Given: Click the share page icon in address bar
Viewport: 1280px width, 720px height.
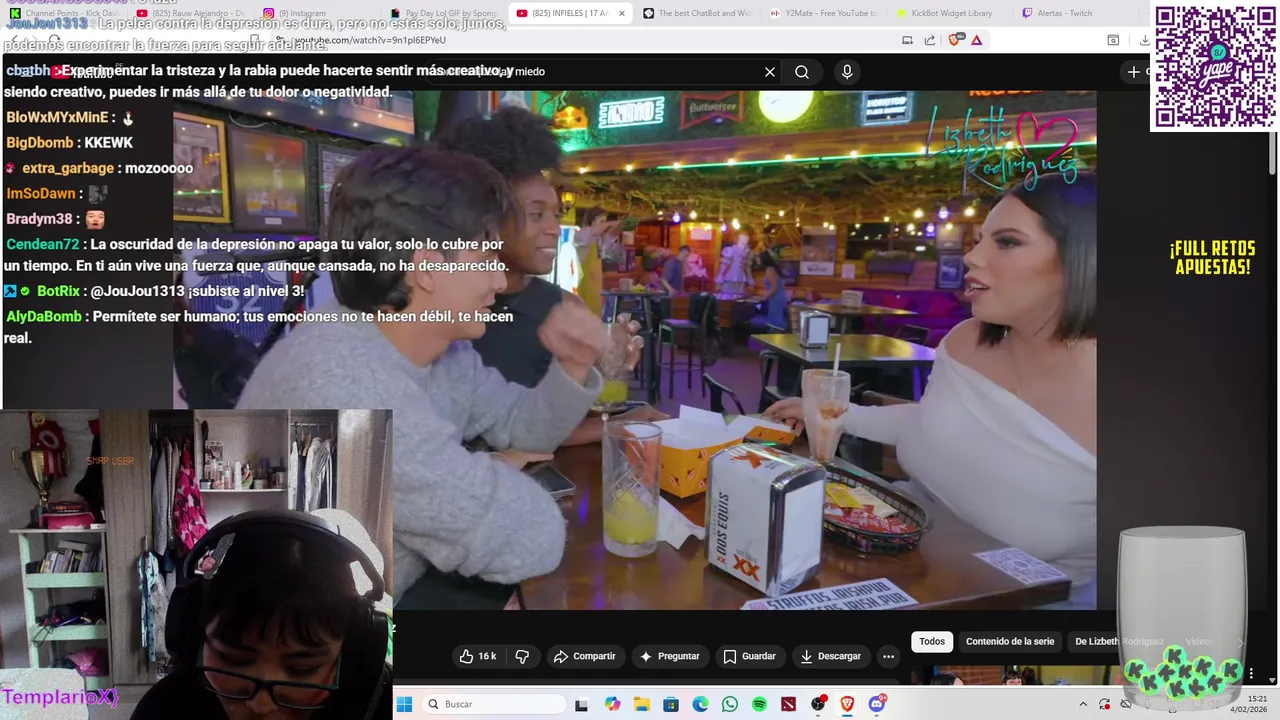Looking at the screenshot, I should point(929,40).
